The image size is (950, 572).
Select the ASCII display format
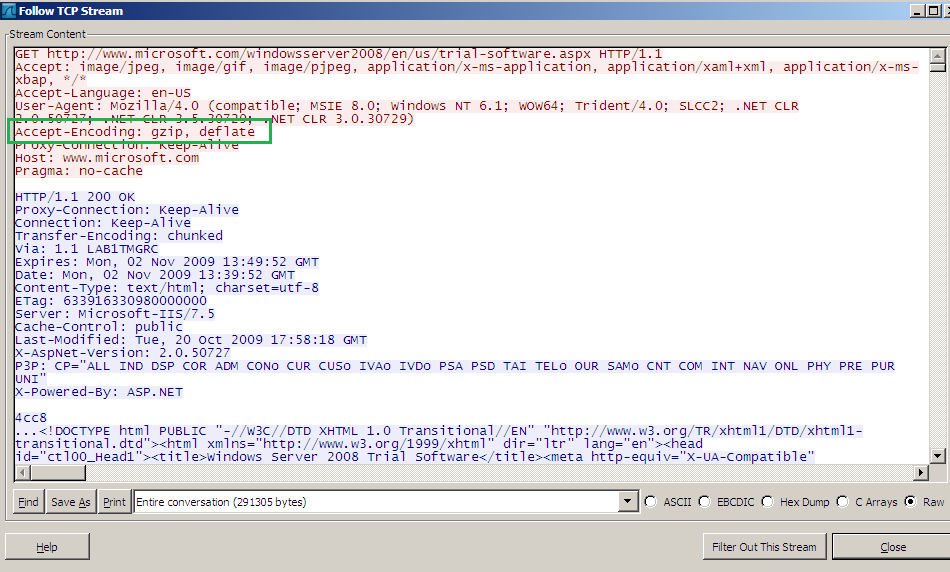tap(651, 502)
